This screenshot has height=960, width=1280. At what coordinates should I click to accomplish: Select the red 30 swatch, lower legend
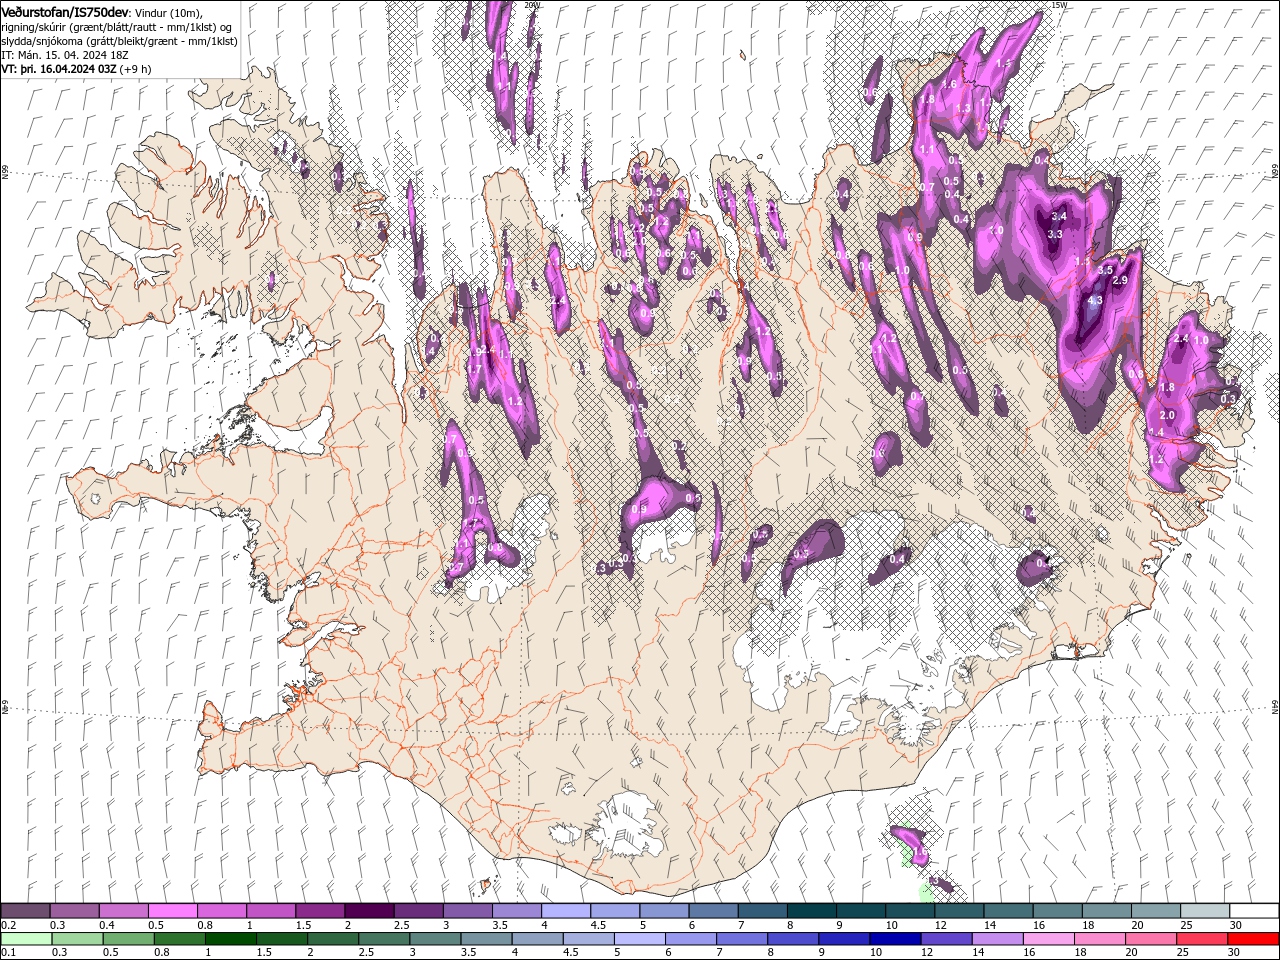pos(1254,939)
